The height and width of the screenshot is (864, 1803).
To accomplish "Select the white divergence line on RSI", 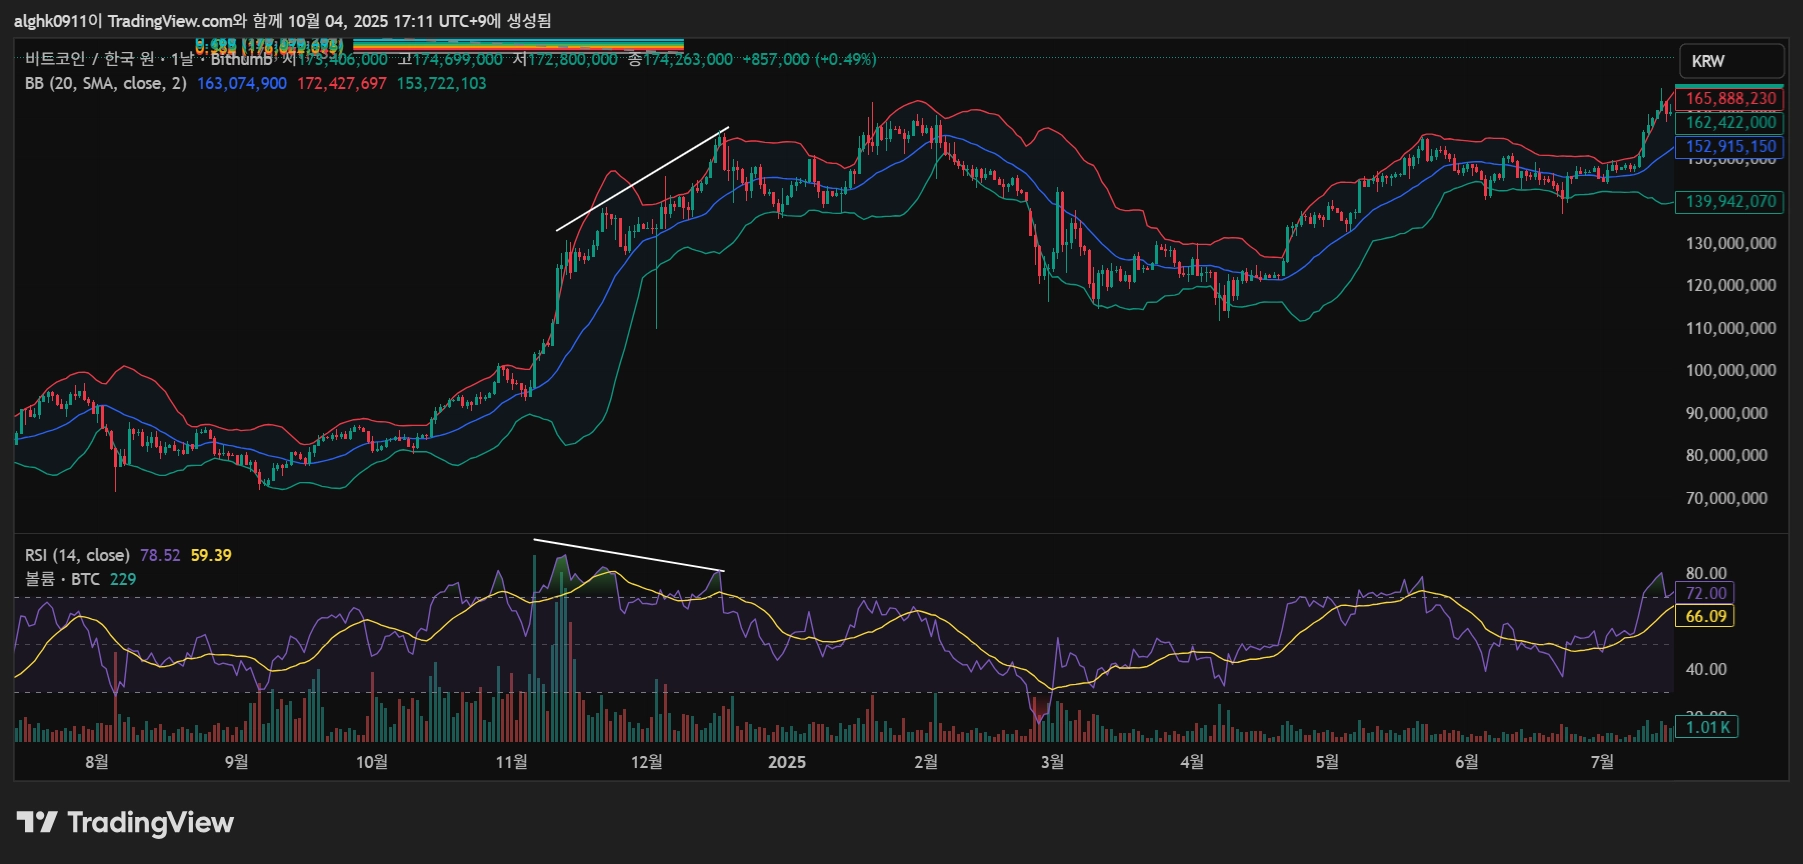I will point(628,555).
